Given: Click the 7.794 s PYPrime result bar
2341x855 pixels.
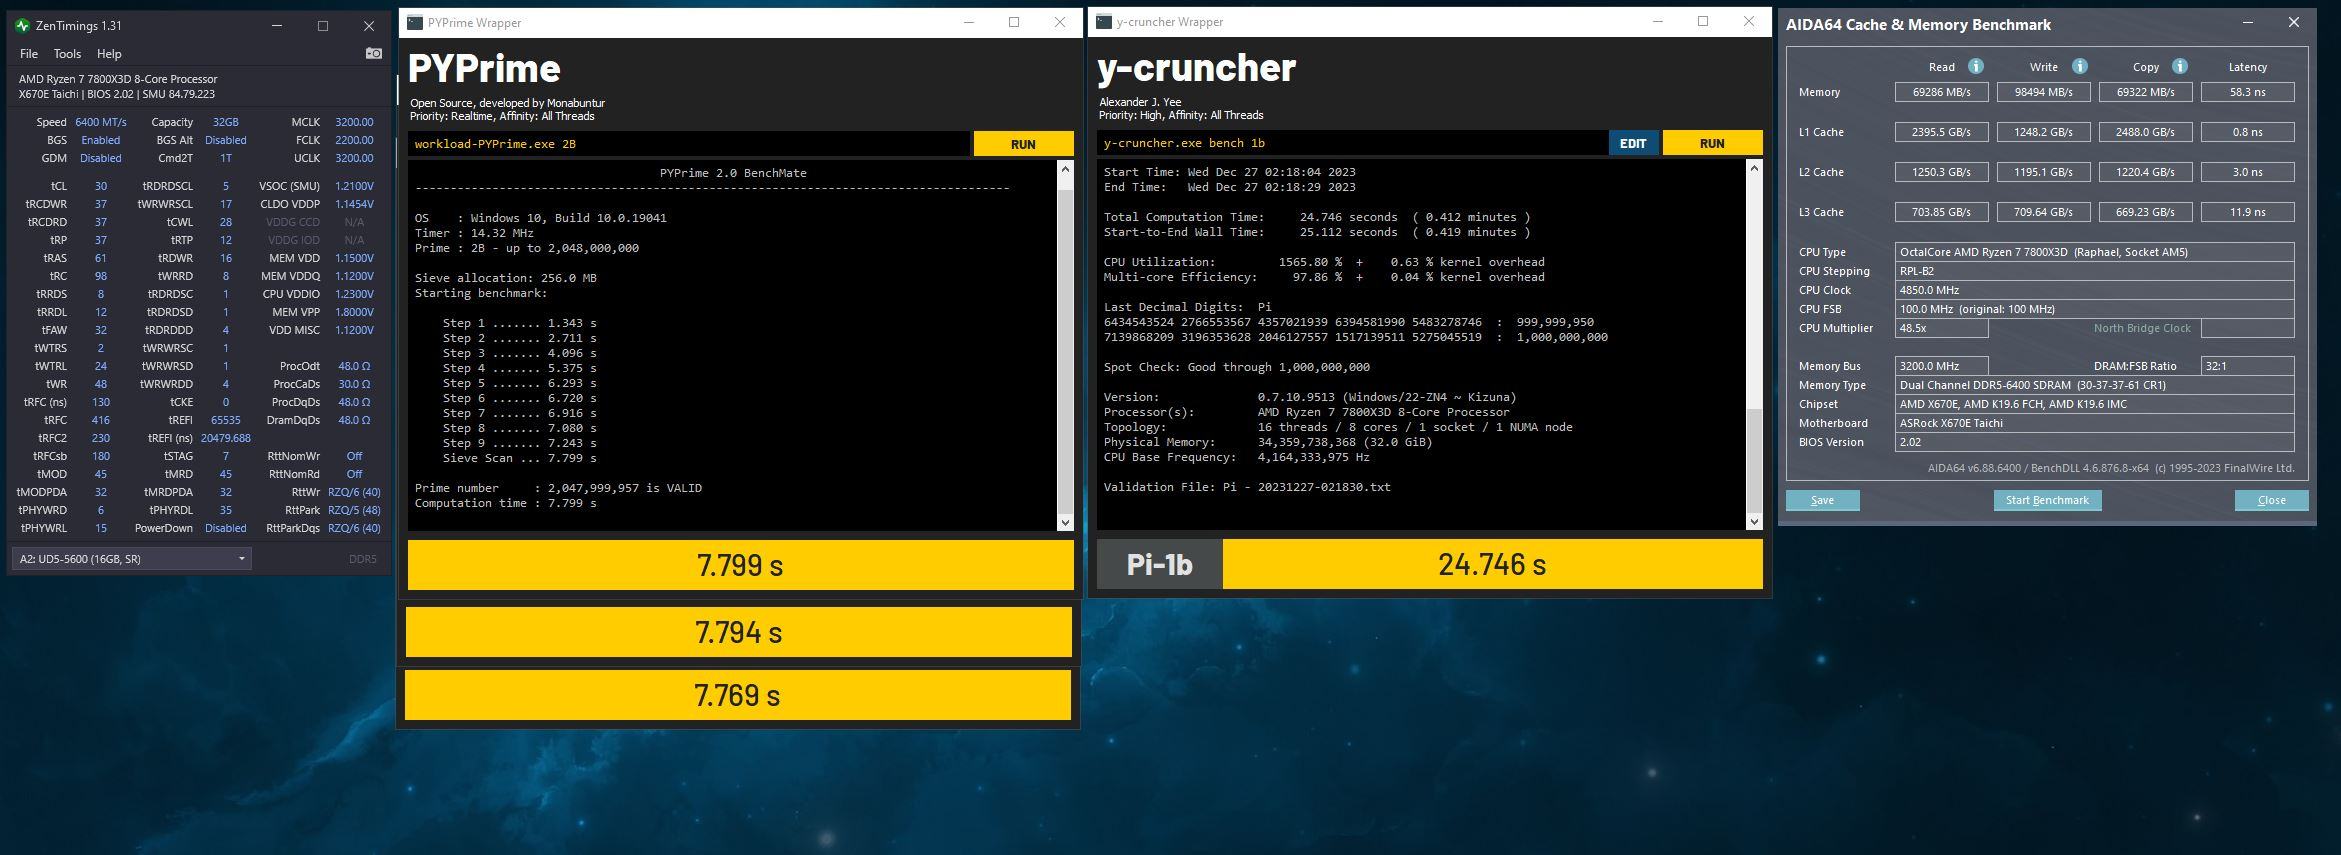Looking at the screenshot, I should coord(738,632).
